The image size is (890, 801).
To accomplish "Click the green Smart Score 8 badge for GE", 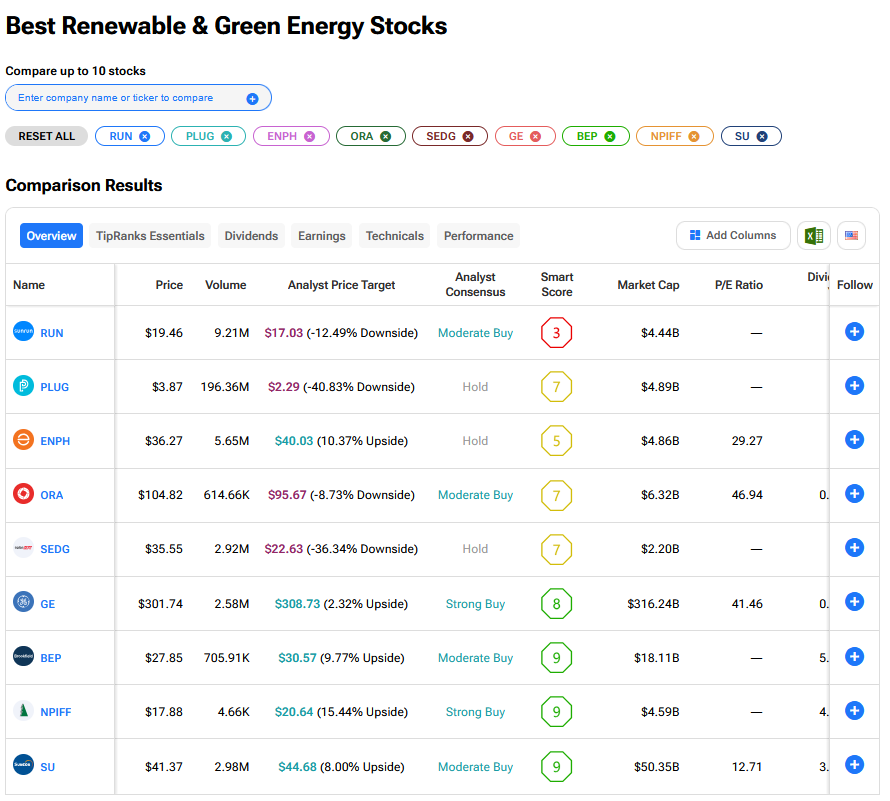I will pyautogui.click(x=556, y=603).
